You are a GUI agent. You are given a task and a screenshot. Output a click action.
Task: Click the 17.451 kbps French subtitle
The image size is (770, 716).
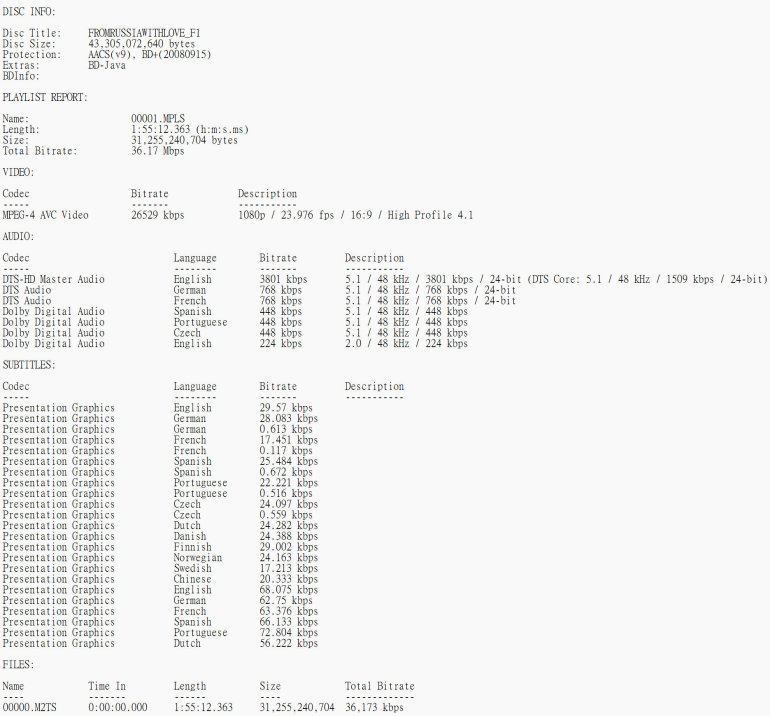point(289,440)
